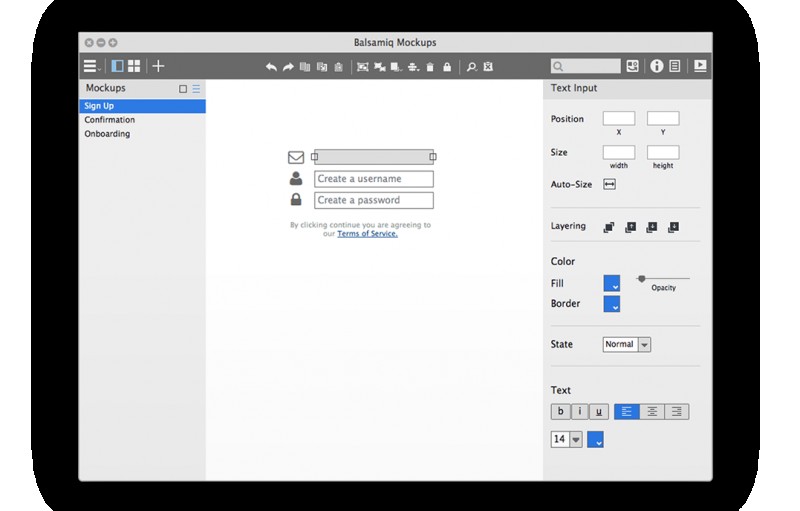The image size is (800, 511).
Task: Open the toolbar align dropdown icon
Action: [414, 67]
